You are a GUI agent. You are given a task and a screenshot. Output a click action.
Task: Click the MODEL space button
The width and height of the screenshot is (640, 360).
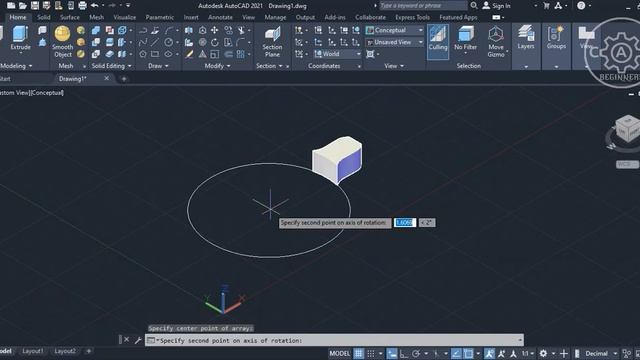click(x=340, y=353)
